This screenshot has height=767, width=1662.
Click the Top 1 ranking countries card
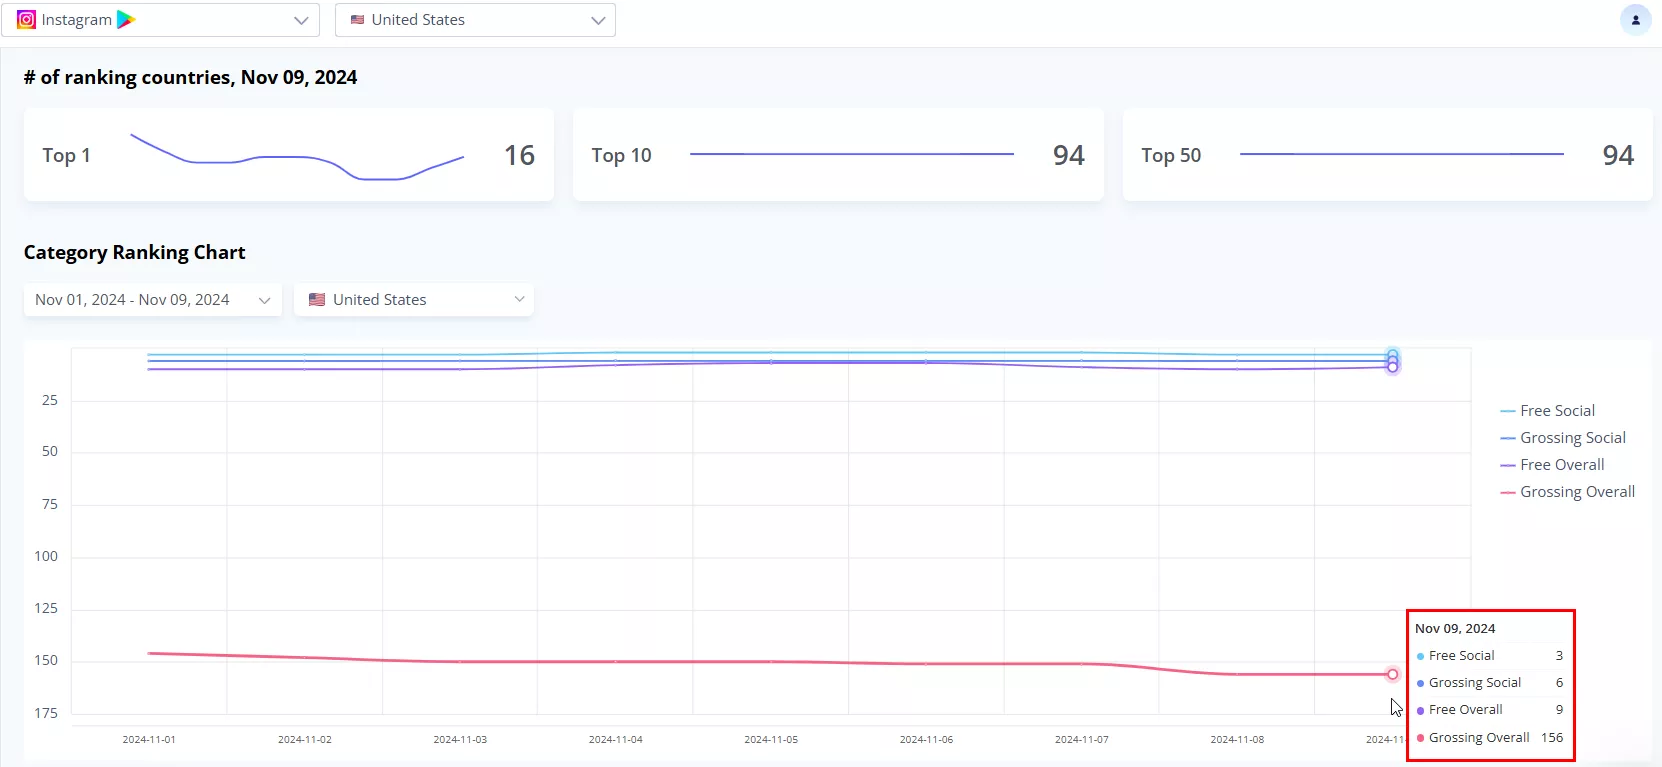point(288,155)
